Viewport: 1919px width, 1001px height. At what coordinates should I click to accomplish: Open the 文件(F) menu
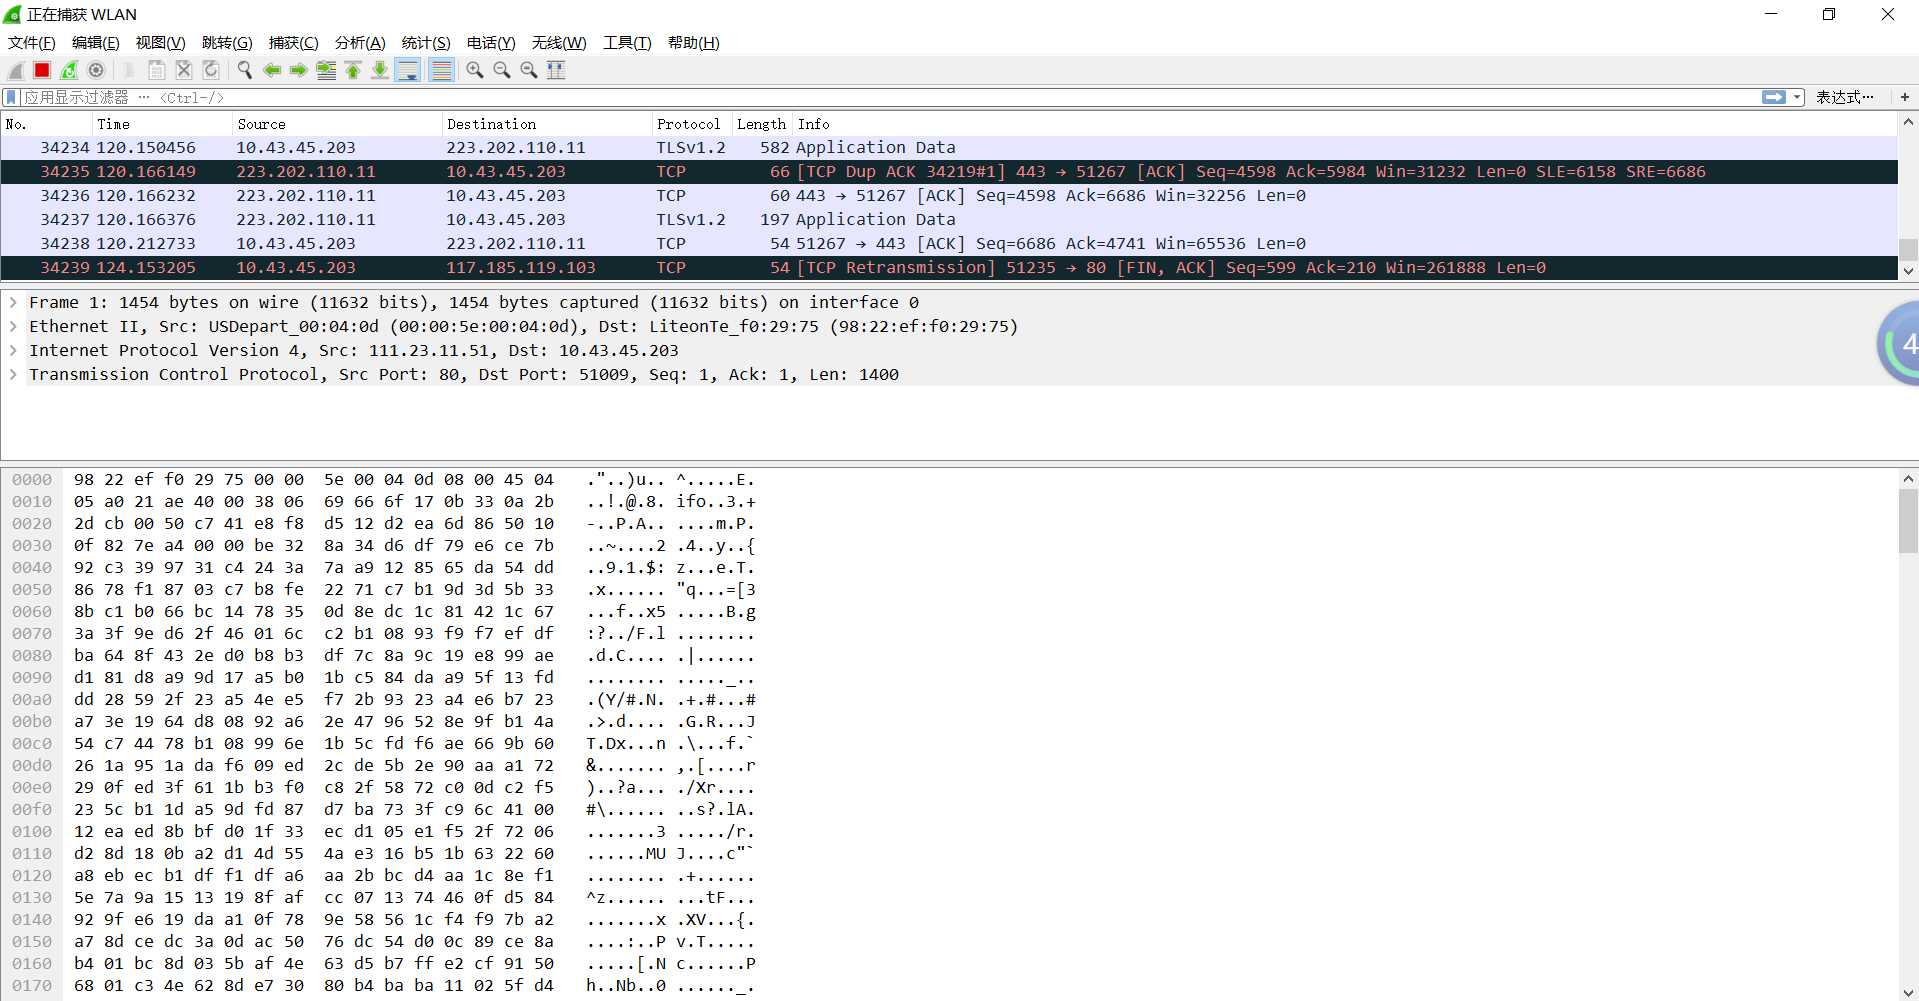(32, 42)
